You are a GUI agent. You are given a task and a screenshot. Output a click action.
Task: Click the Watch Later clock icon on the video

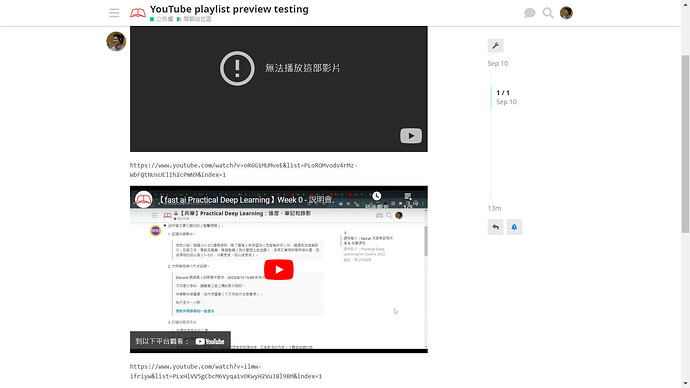click(x=377, y=196)
